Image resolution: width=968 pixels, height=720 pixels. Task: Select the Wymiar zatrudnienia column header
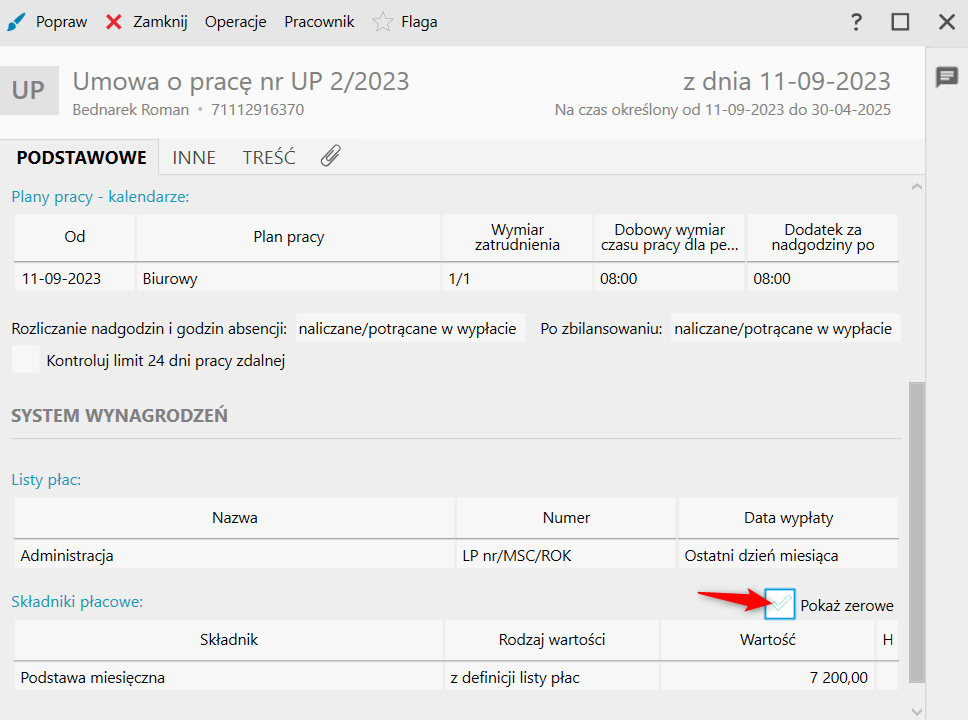[x=517, y=237]
